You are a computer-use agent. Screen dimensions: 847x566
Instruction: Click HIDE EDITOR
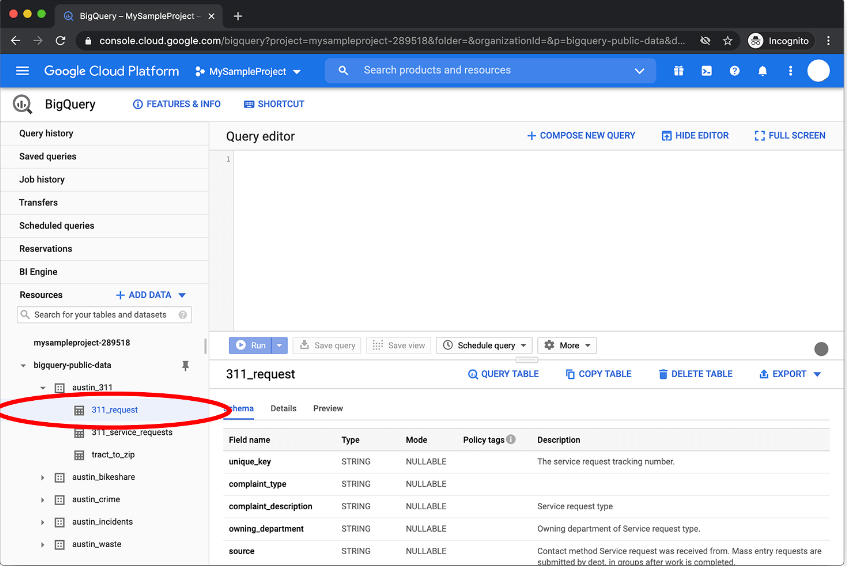point(695,136)
